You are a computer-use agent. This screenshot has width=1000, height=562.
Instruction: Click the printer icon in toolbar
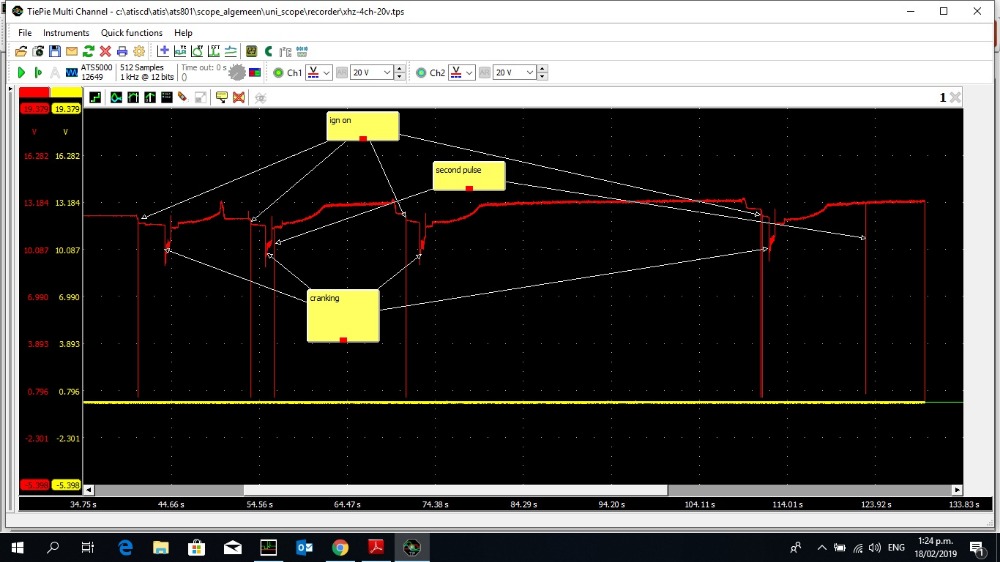[122, 51]
